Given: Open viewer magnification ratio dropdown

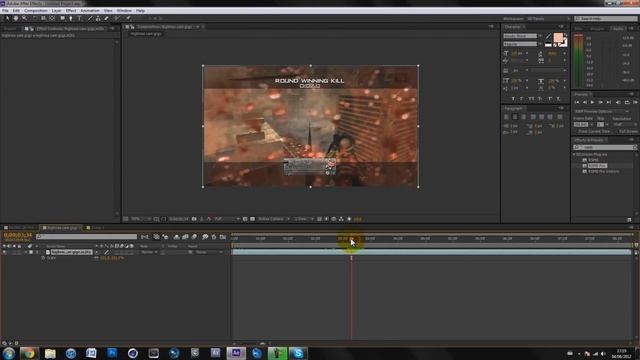Looking at the screenshot, I should click(x=140, y=219).
